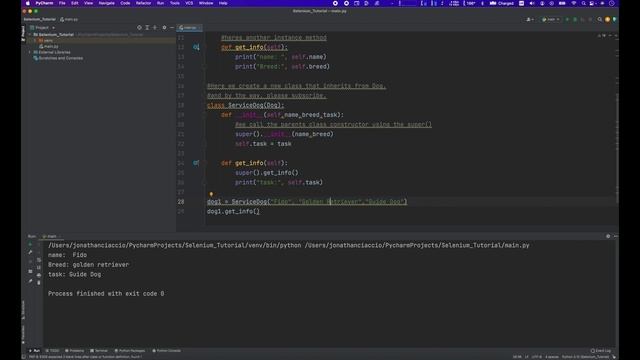Select the main.py editor tab

(189, 28)
